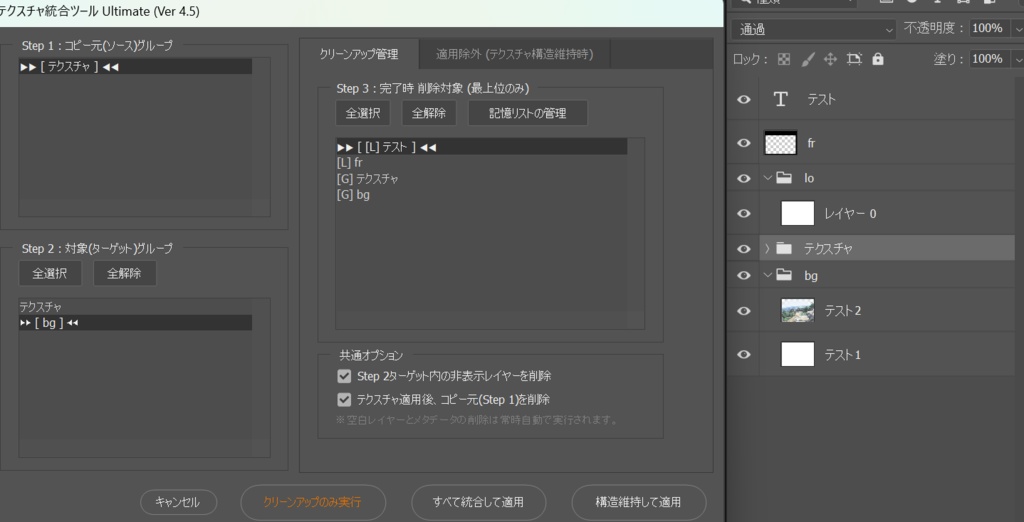Expand the テクスチャ group

(767, 248)
